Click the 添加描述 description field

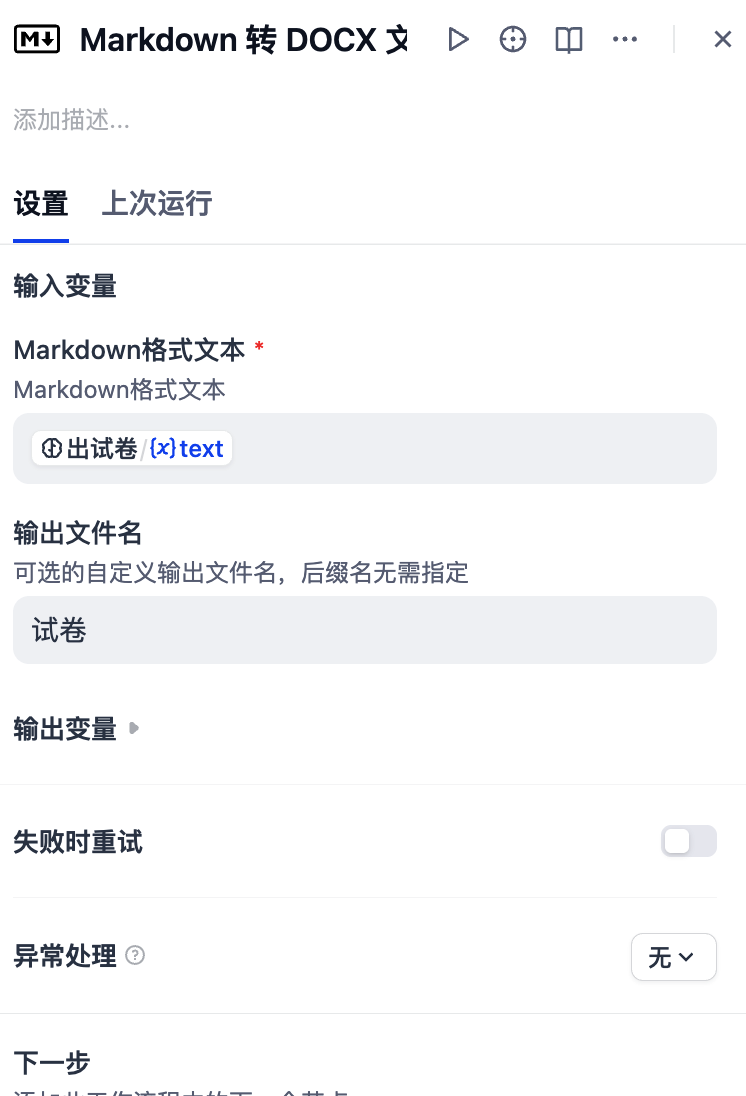pyautogui.click(x=72, y=120)
